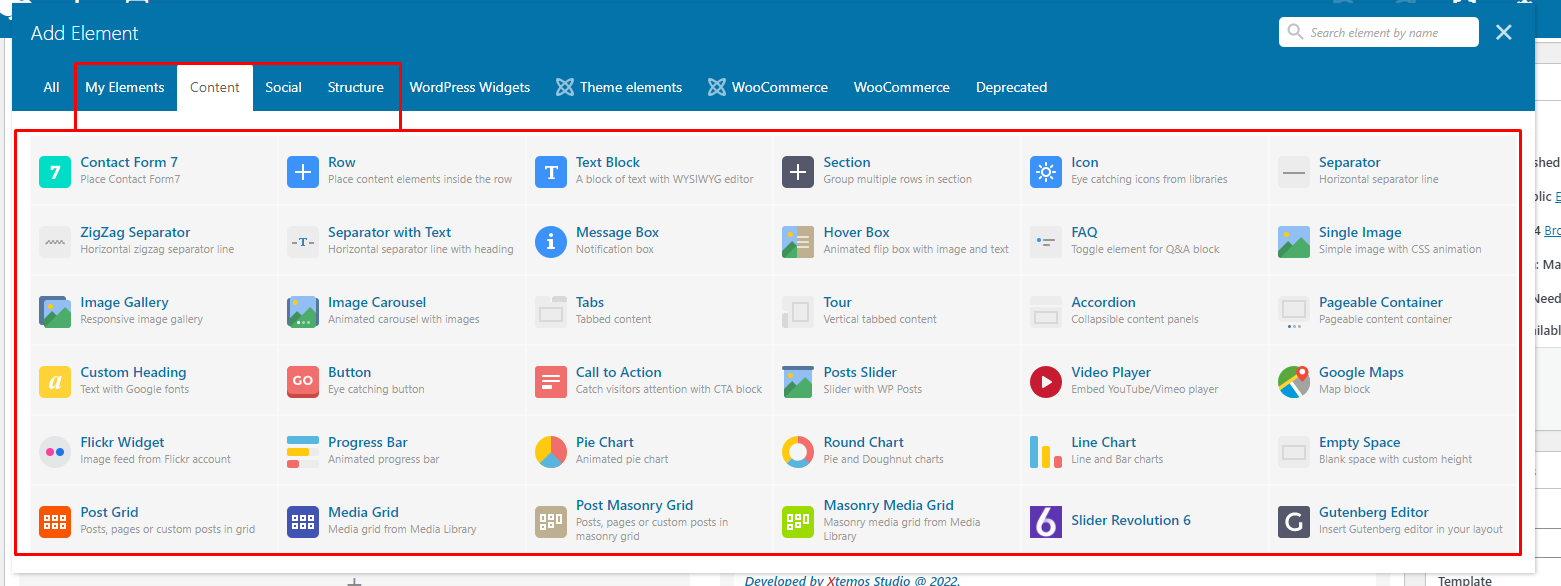Open the My Elements tab

[125, 87]
